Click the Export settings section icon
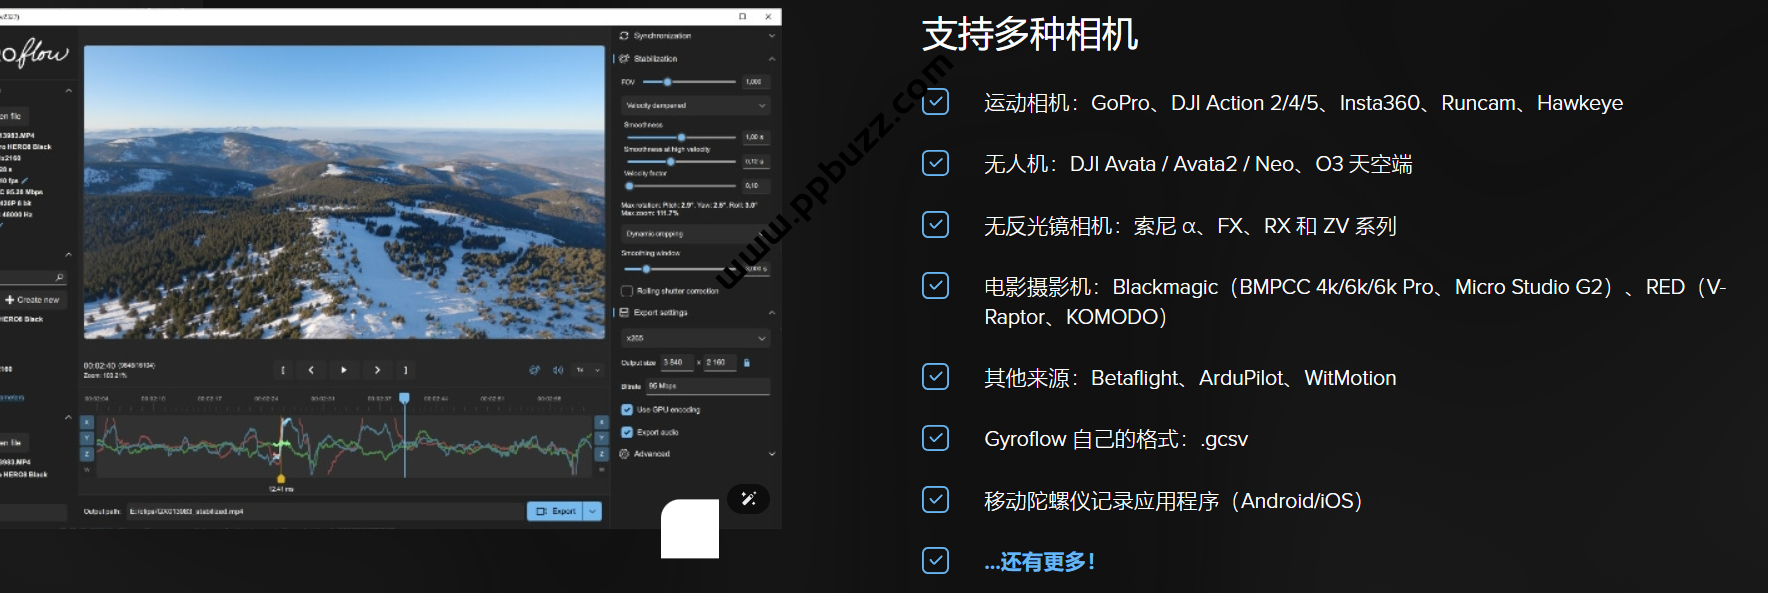Image resolution: width=1768 pixels, height=593 pixels. 624,313
